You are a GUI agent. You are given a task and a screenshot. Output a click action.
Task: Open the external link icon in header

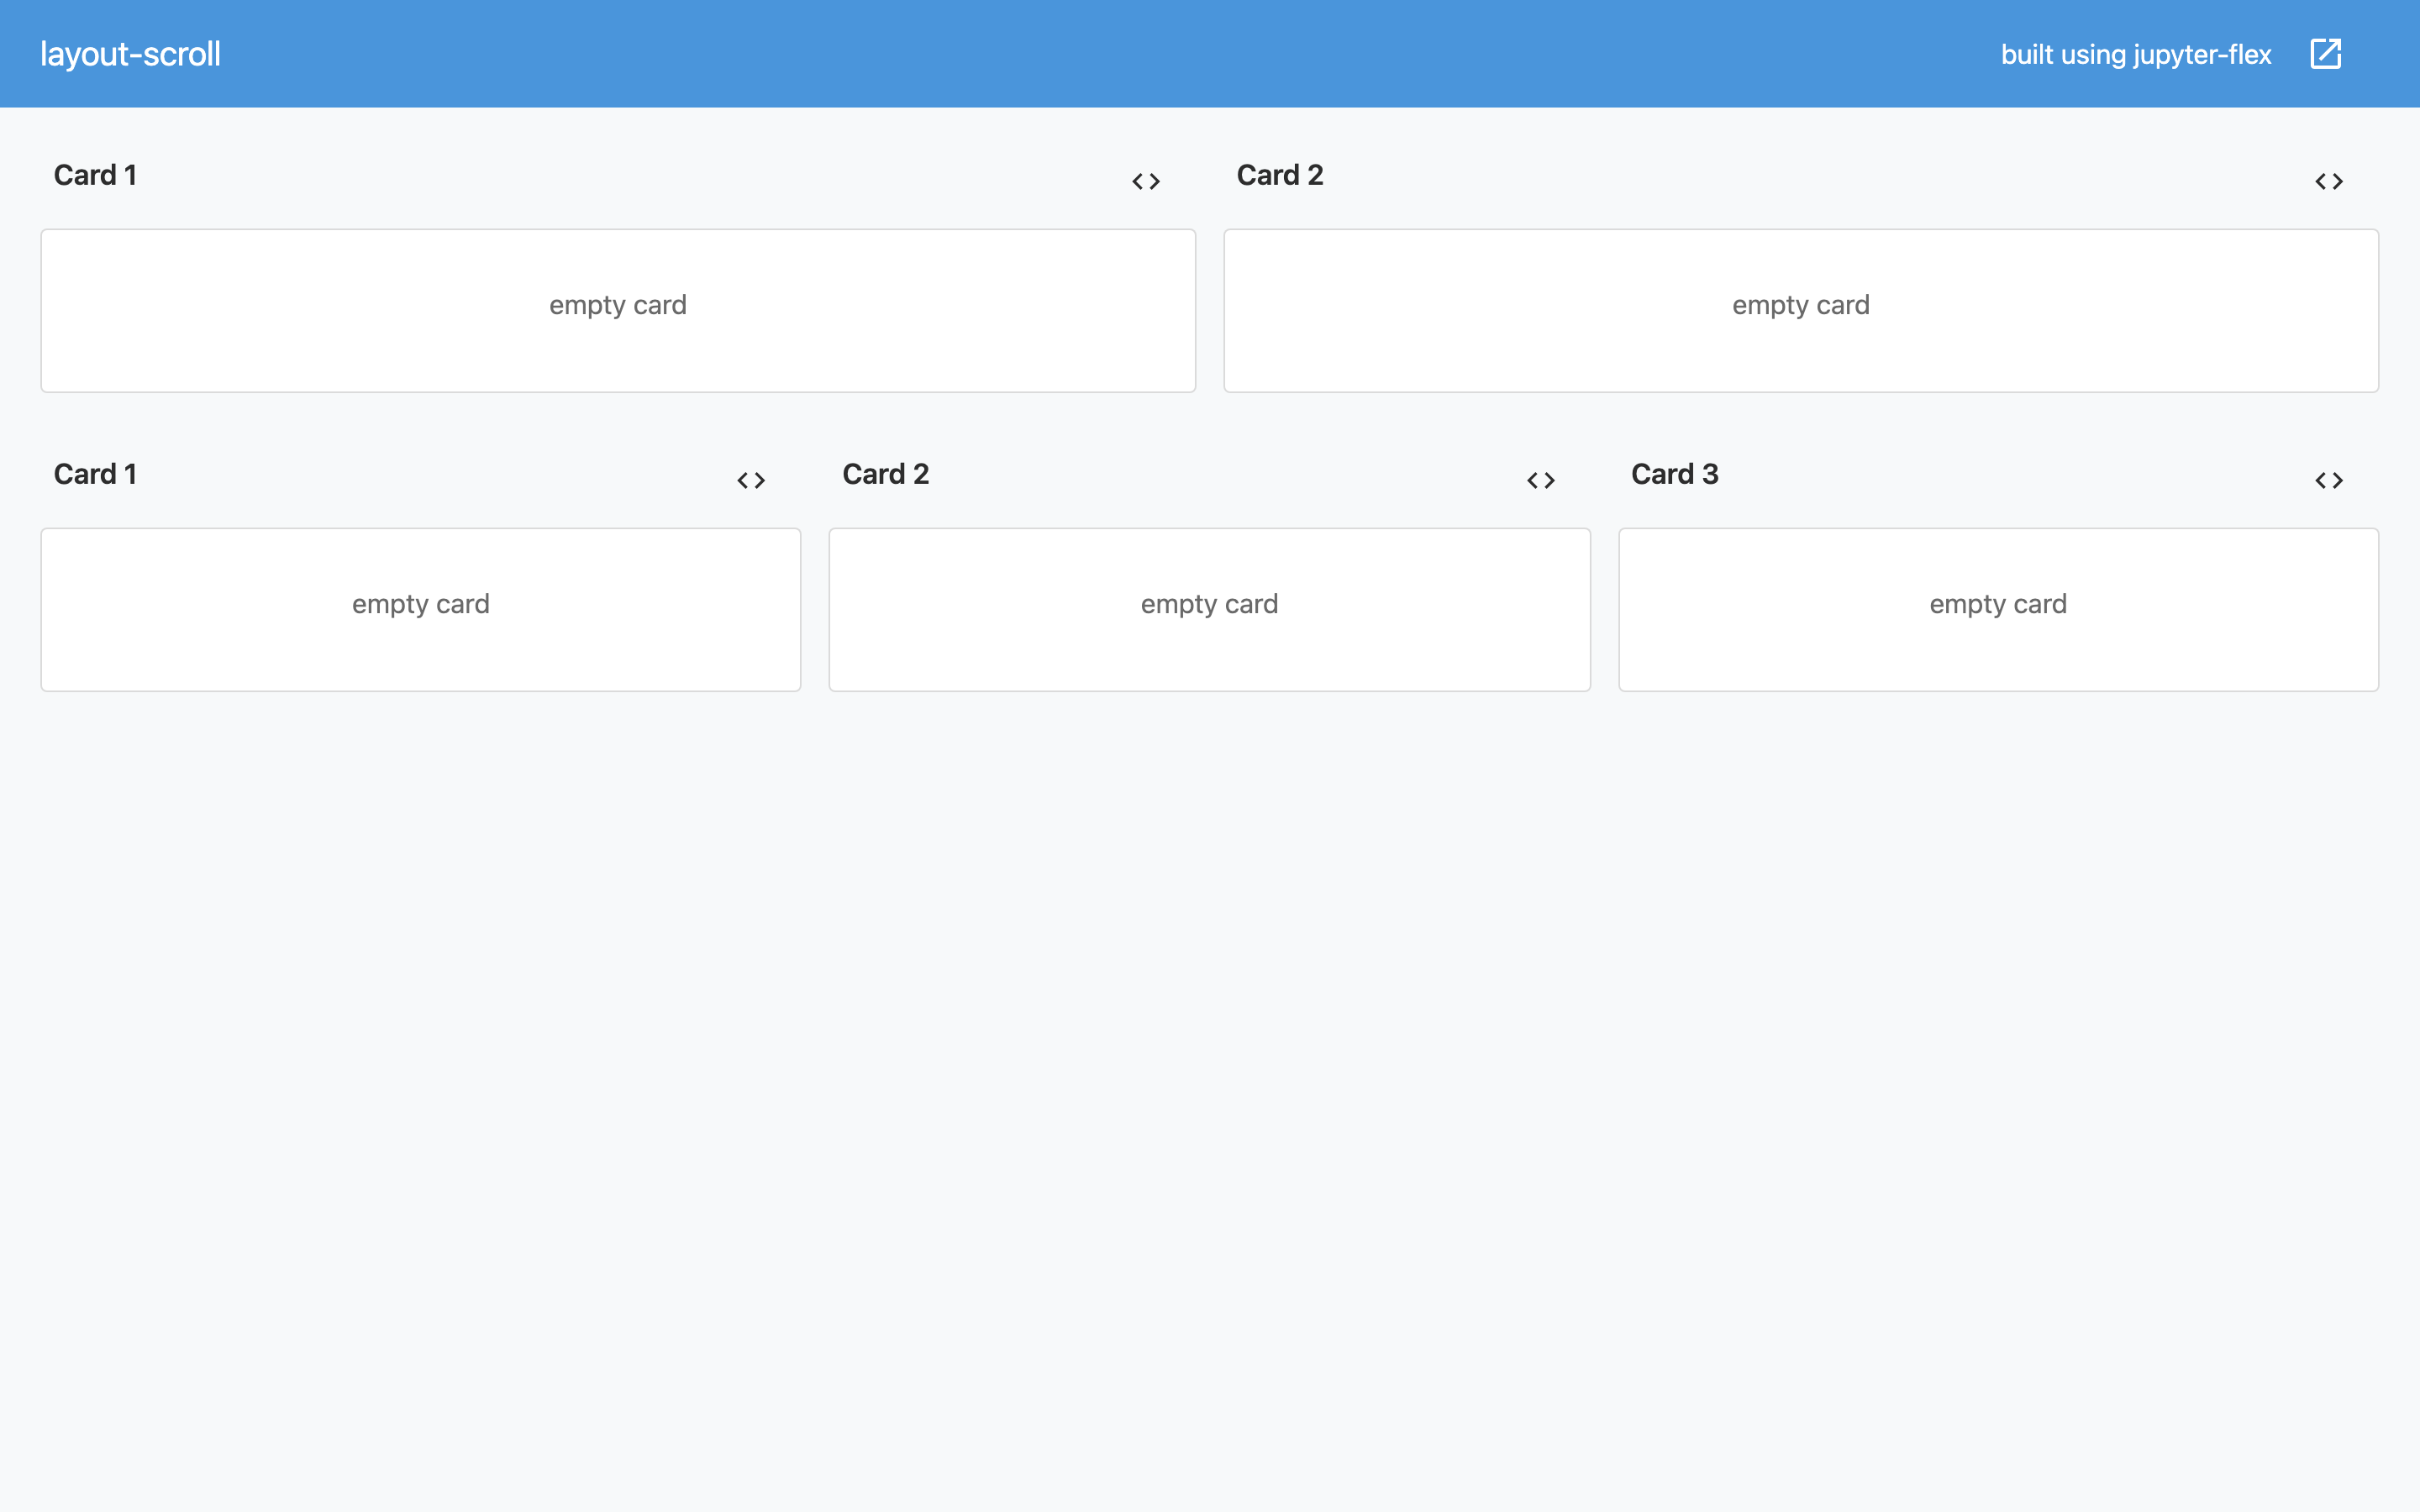(2325, 54)
